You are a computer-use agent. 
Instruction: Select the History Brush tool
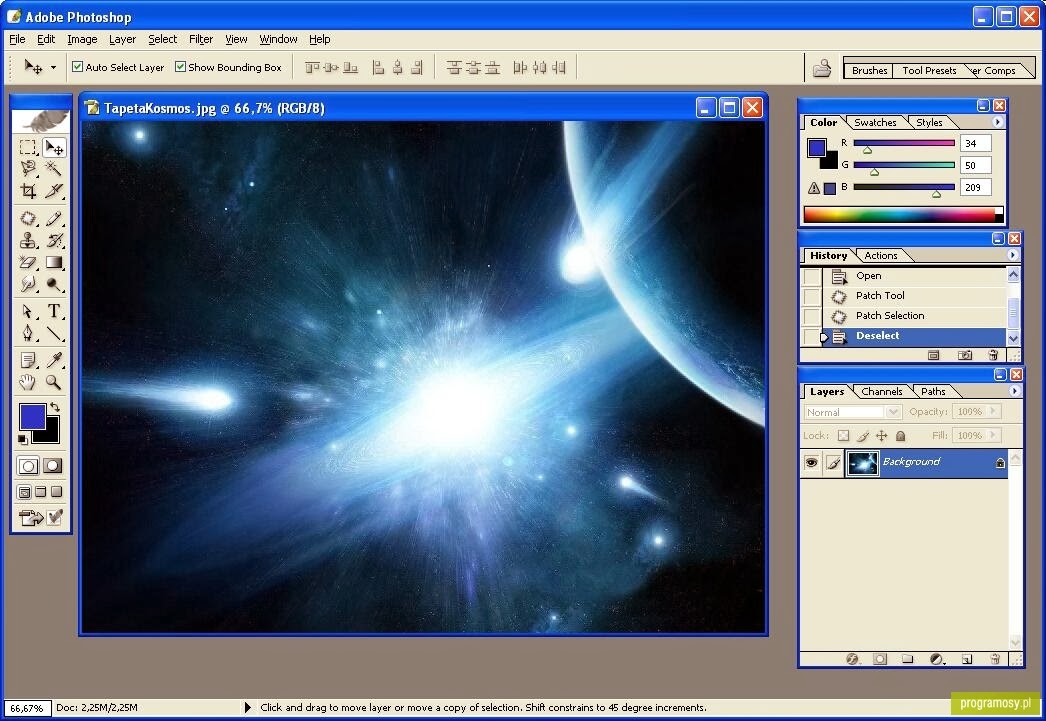coord(54,240)
